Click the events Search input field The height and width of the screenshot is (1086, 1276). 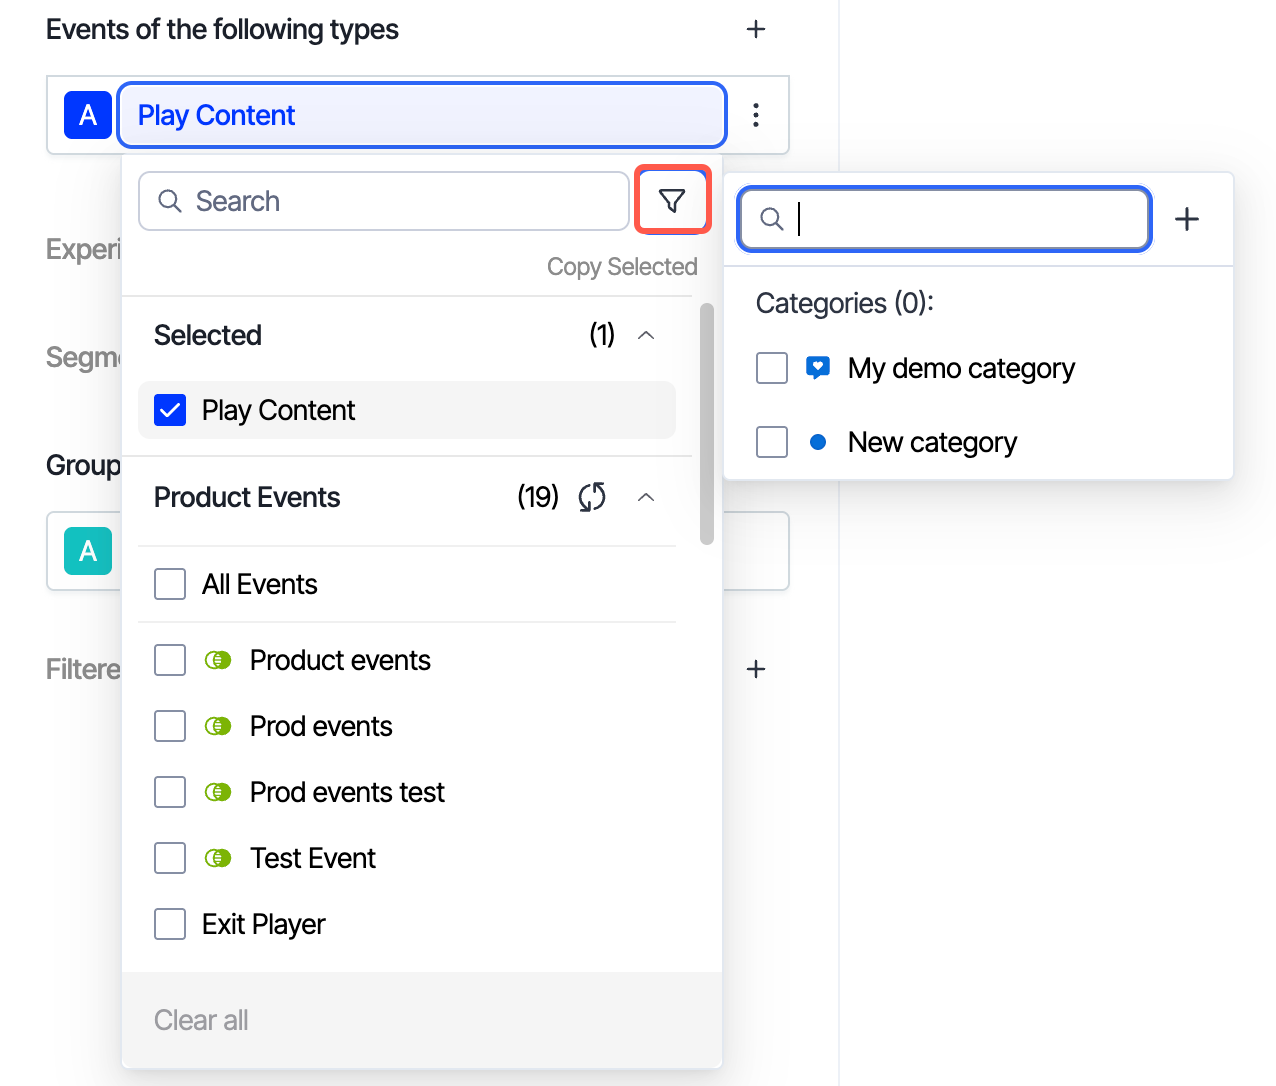[384, 201]
